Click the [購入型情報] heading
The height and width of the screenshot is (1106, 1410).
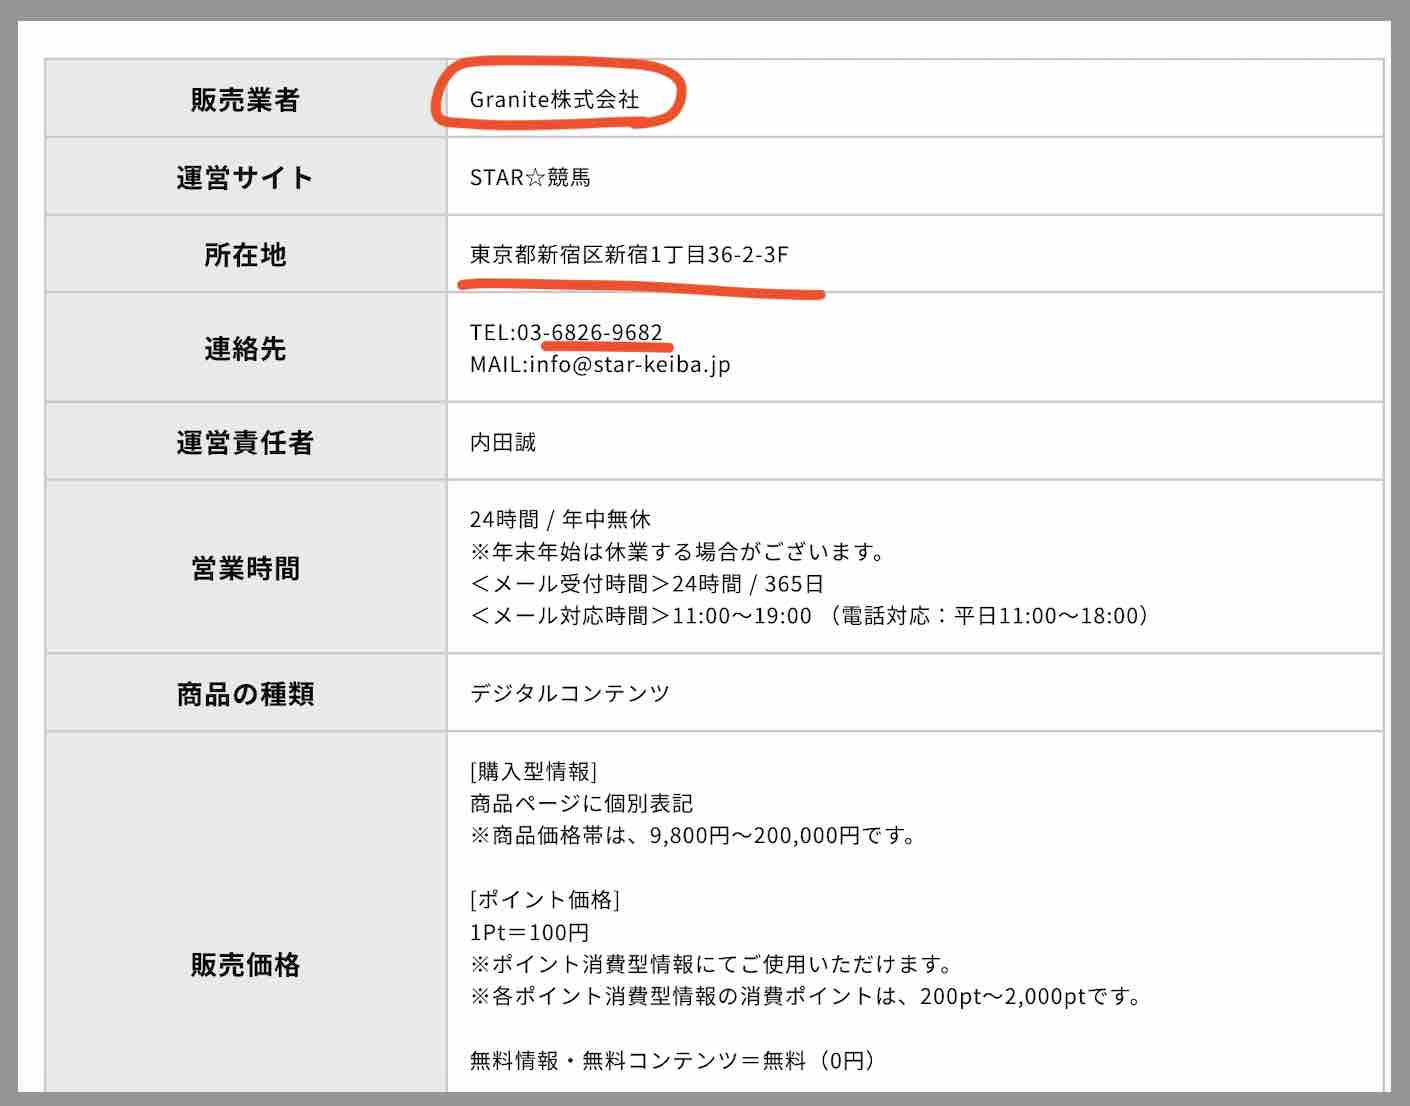pyautogui.click(x=533, y=771)
